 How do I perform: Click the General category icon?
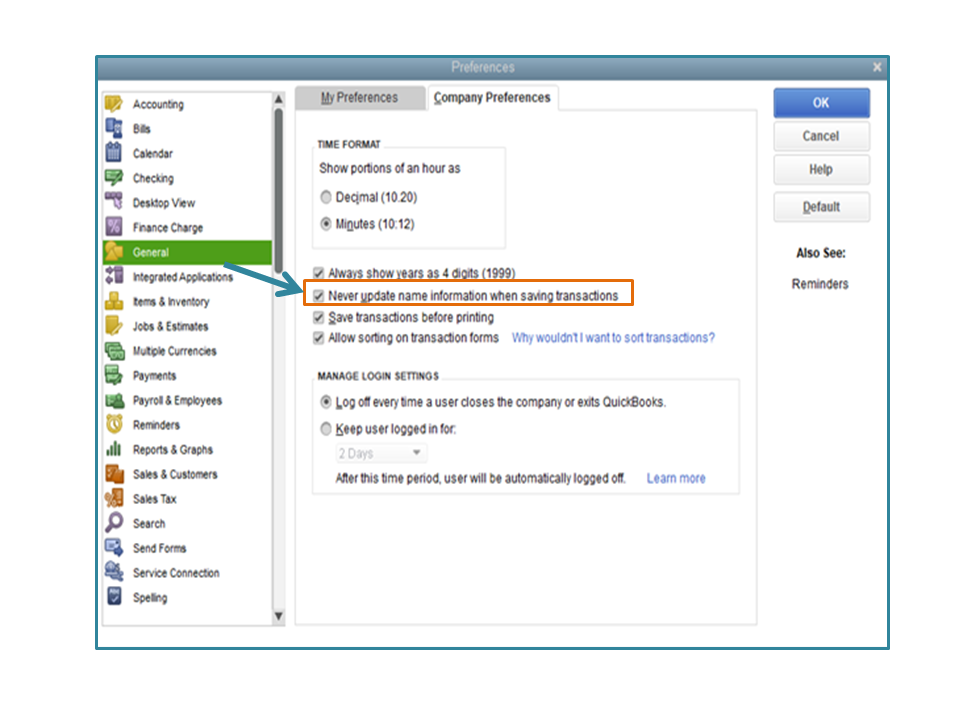coord(113,252)
